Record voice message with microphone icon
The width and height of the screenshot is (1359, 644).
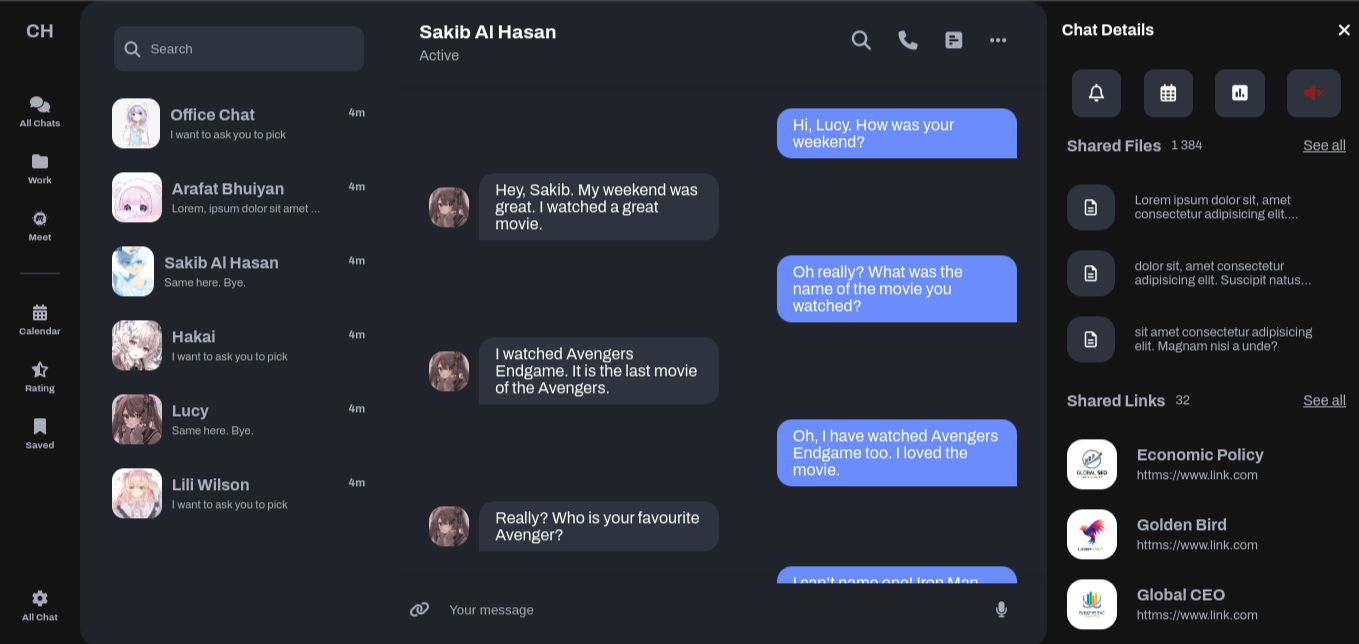coord(1001,609)
